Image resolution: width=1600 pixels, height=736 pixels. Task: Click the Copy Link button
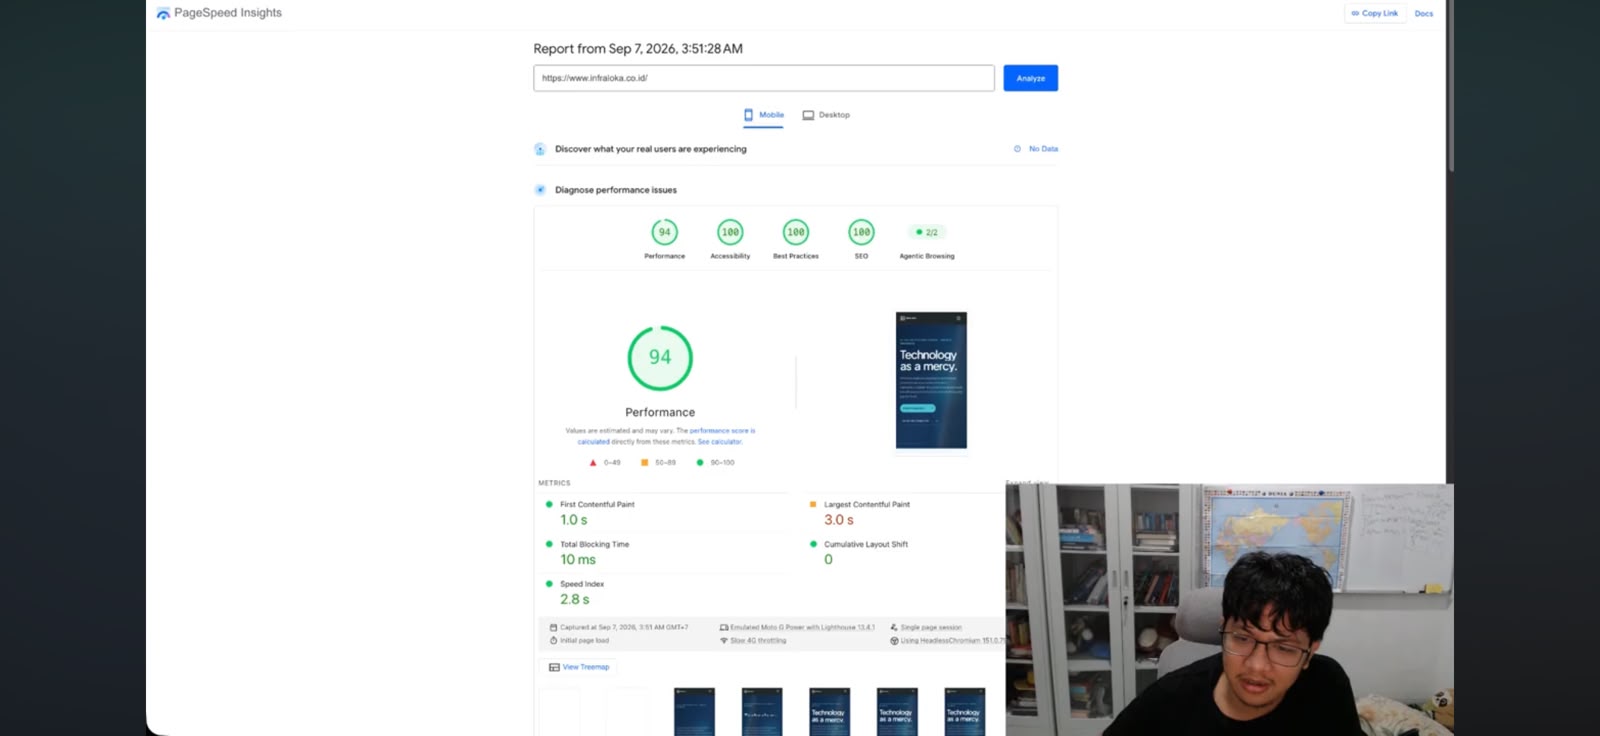[x=1375, y=13]
